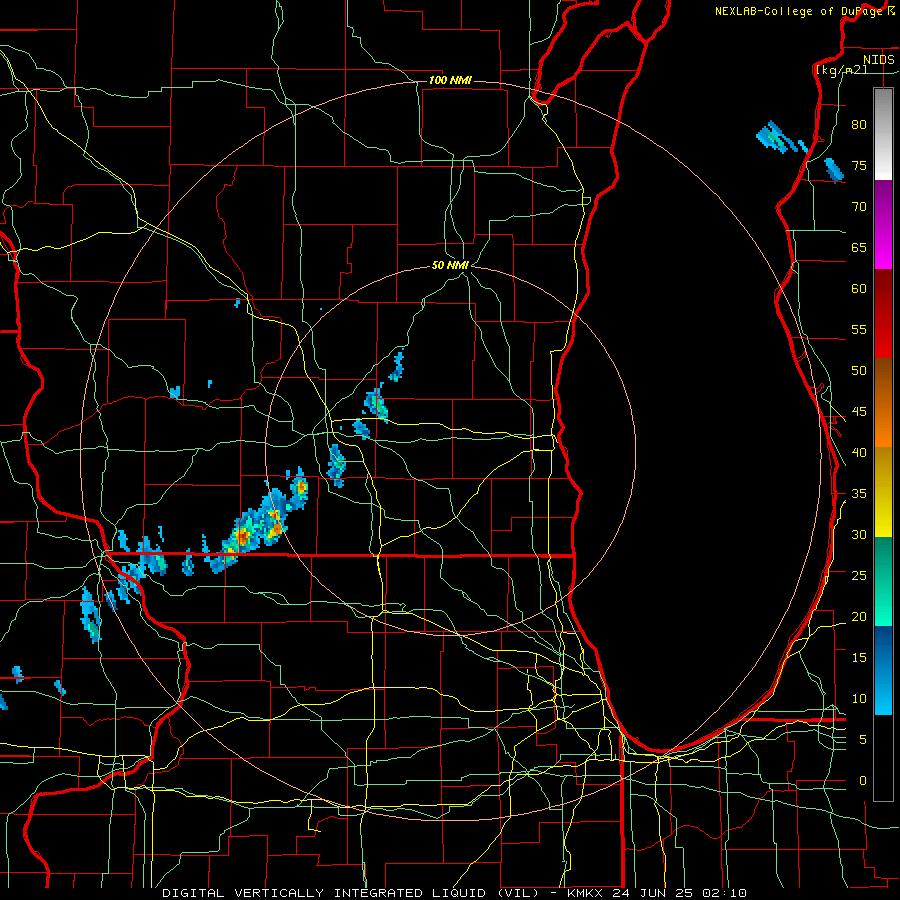
Task: Click legend scale value 55
Action: 859,329
